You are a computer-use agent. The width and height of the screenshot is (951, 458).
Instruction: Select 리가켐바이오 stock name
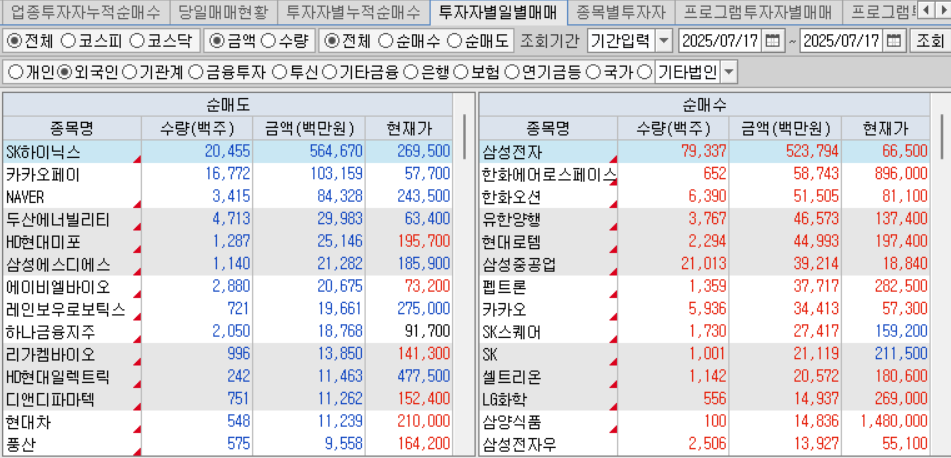pyautogui.click(x=50, y=354)
